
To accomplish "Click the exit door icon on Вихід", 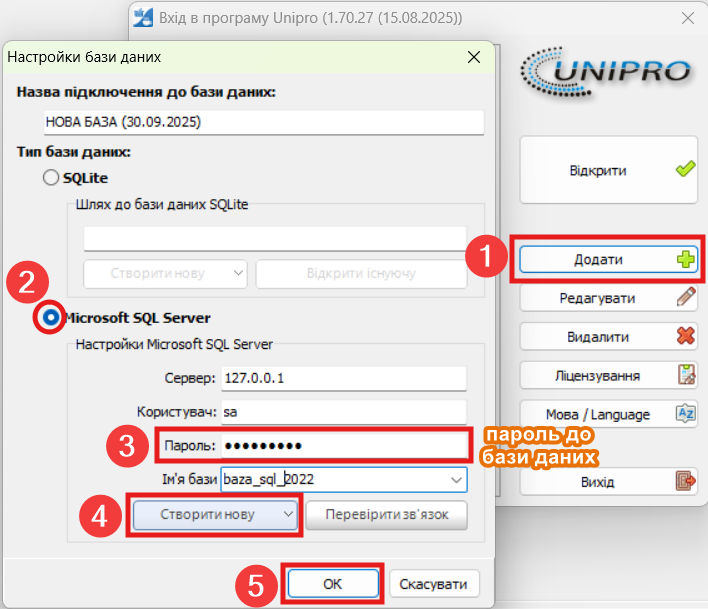I will 685,482.
